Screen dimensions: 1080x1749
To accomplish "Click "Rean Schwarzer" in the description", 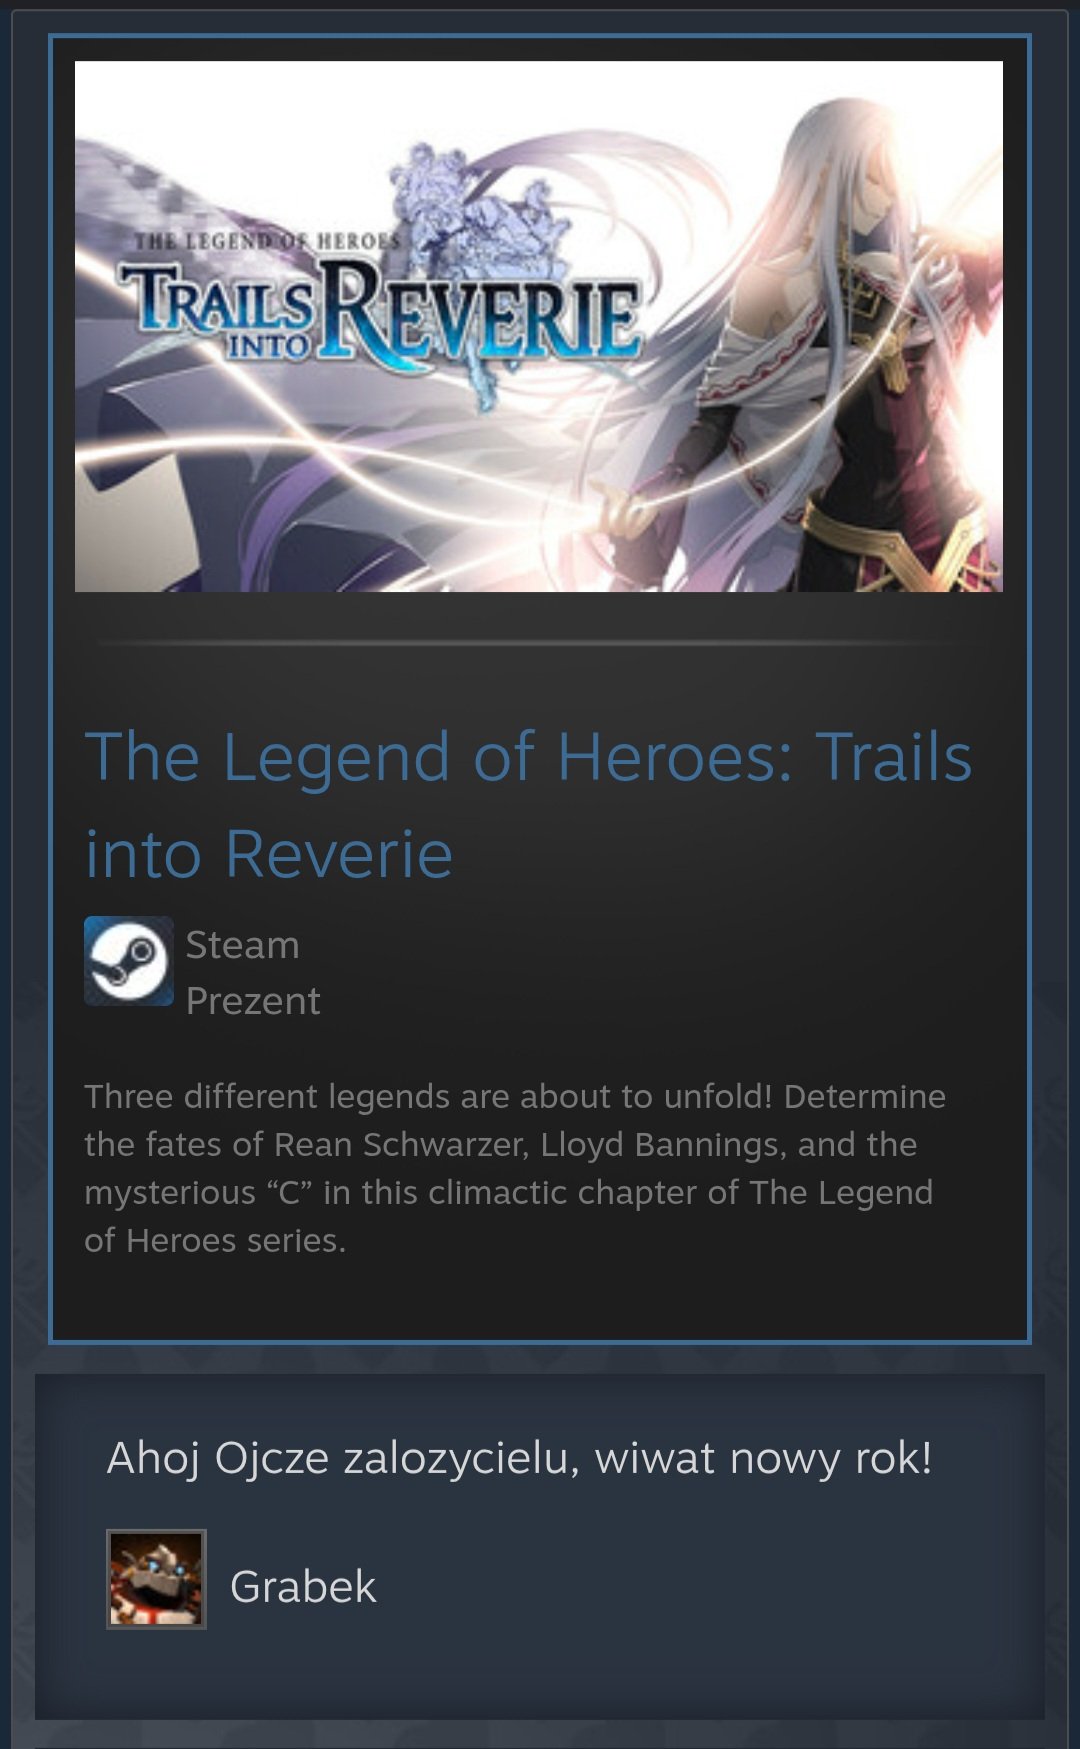I will coord(401,1145).
